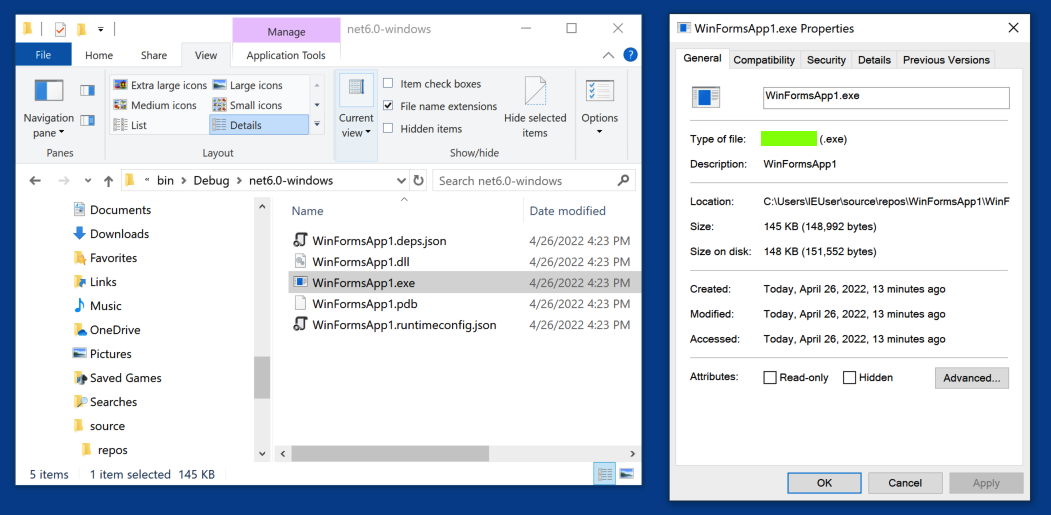
Task: Click Debug in the address path
Action: click(x=211, y=180)
